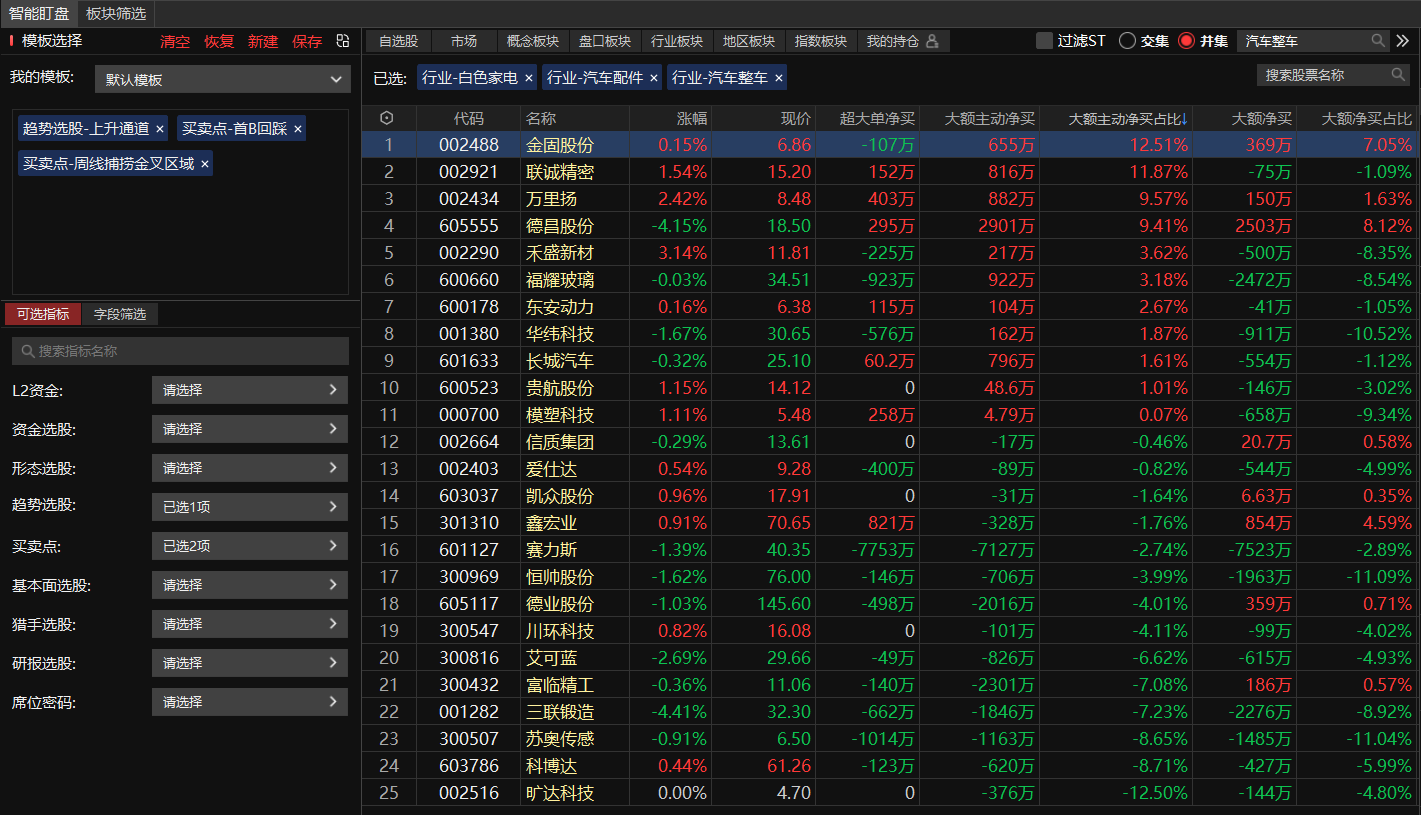Open the 市场 tab
Screen dimensions: 1421x815
[464, 41]
